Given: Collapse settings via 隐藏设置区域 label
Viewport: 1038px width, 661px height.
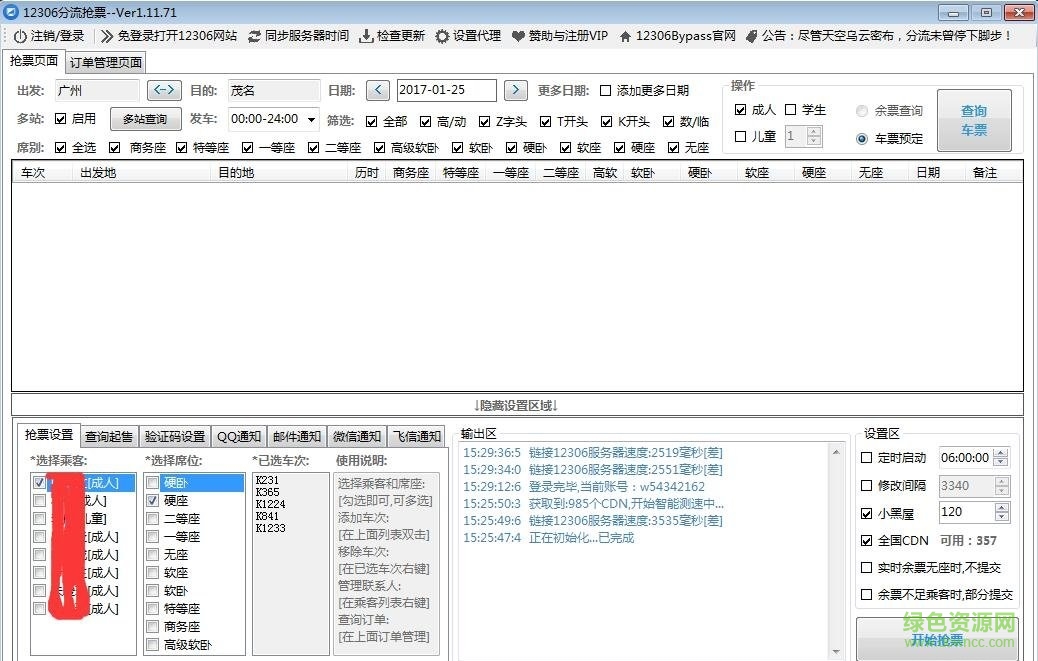Looking at the screenshot, I should point(518,405).
